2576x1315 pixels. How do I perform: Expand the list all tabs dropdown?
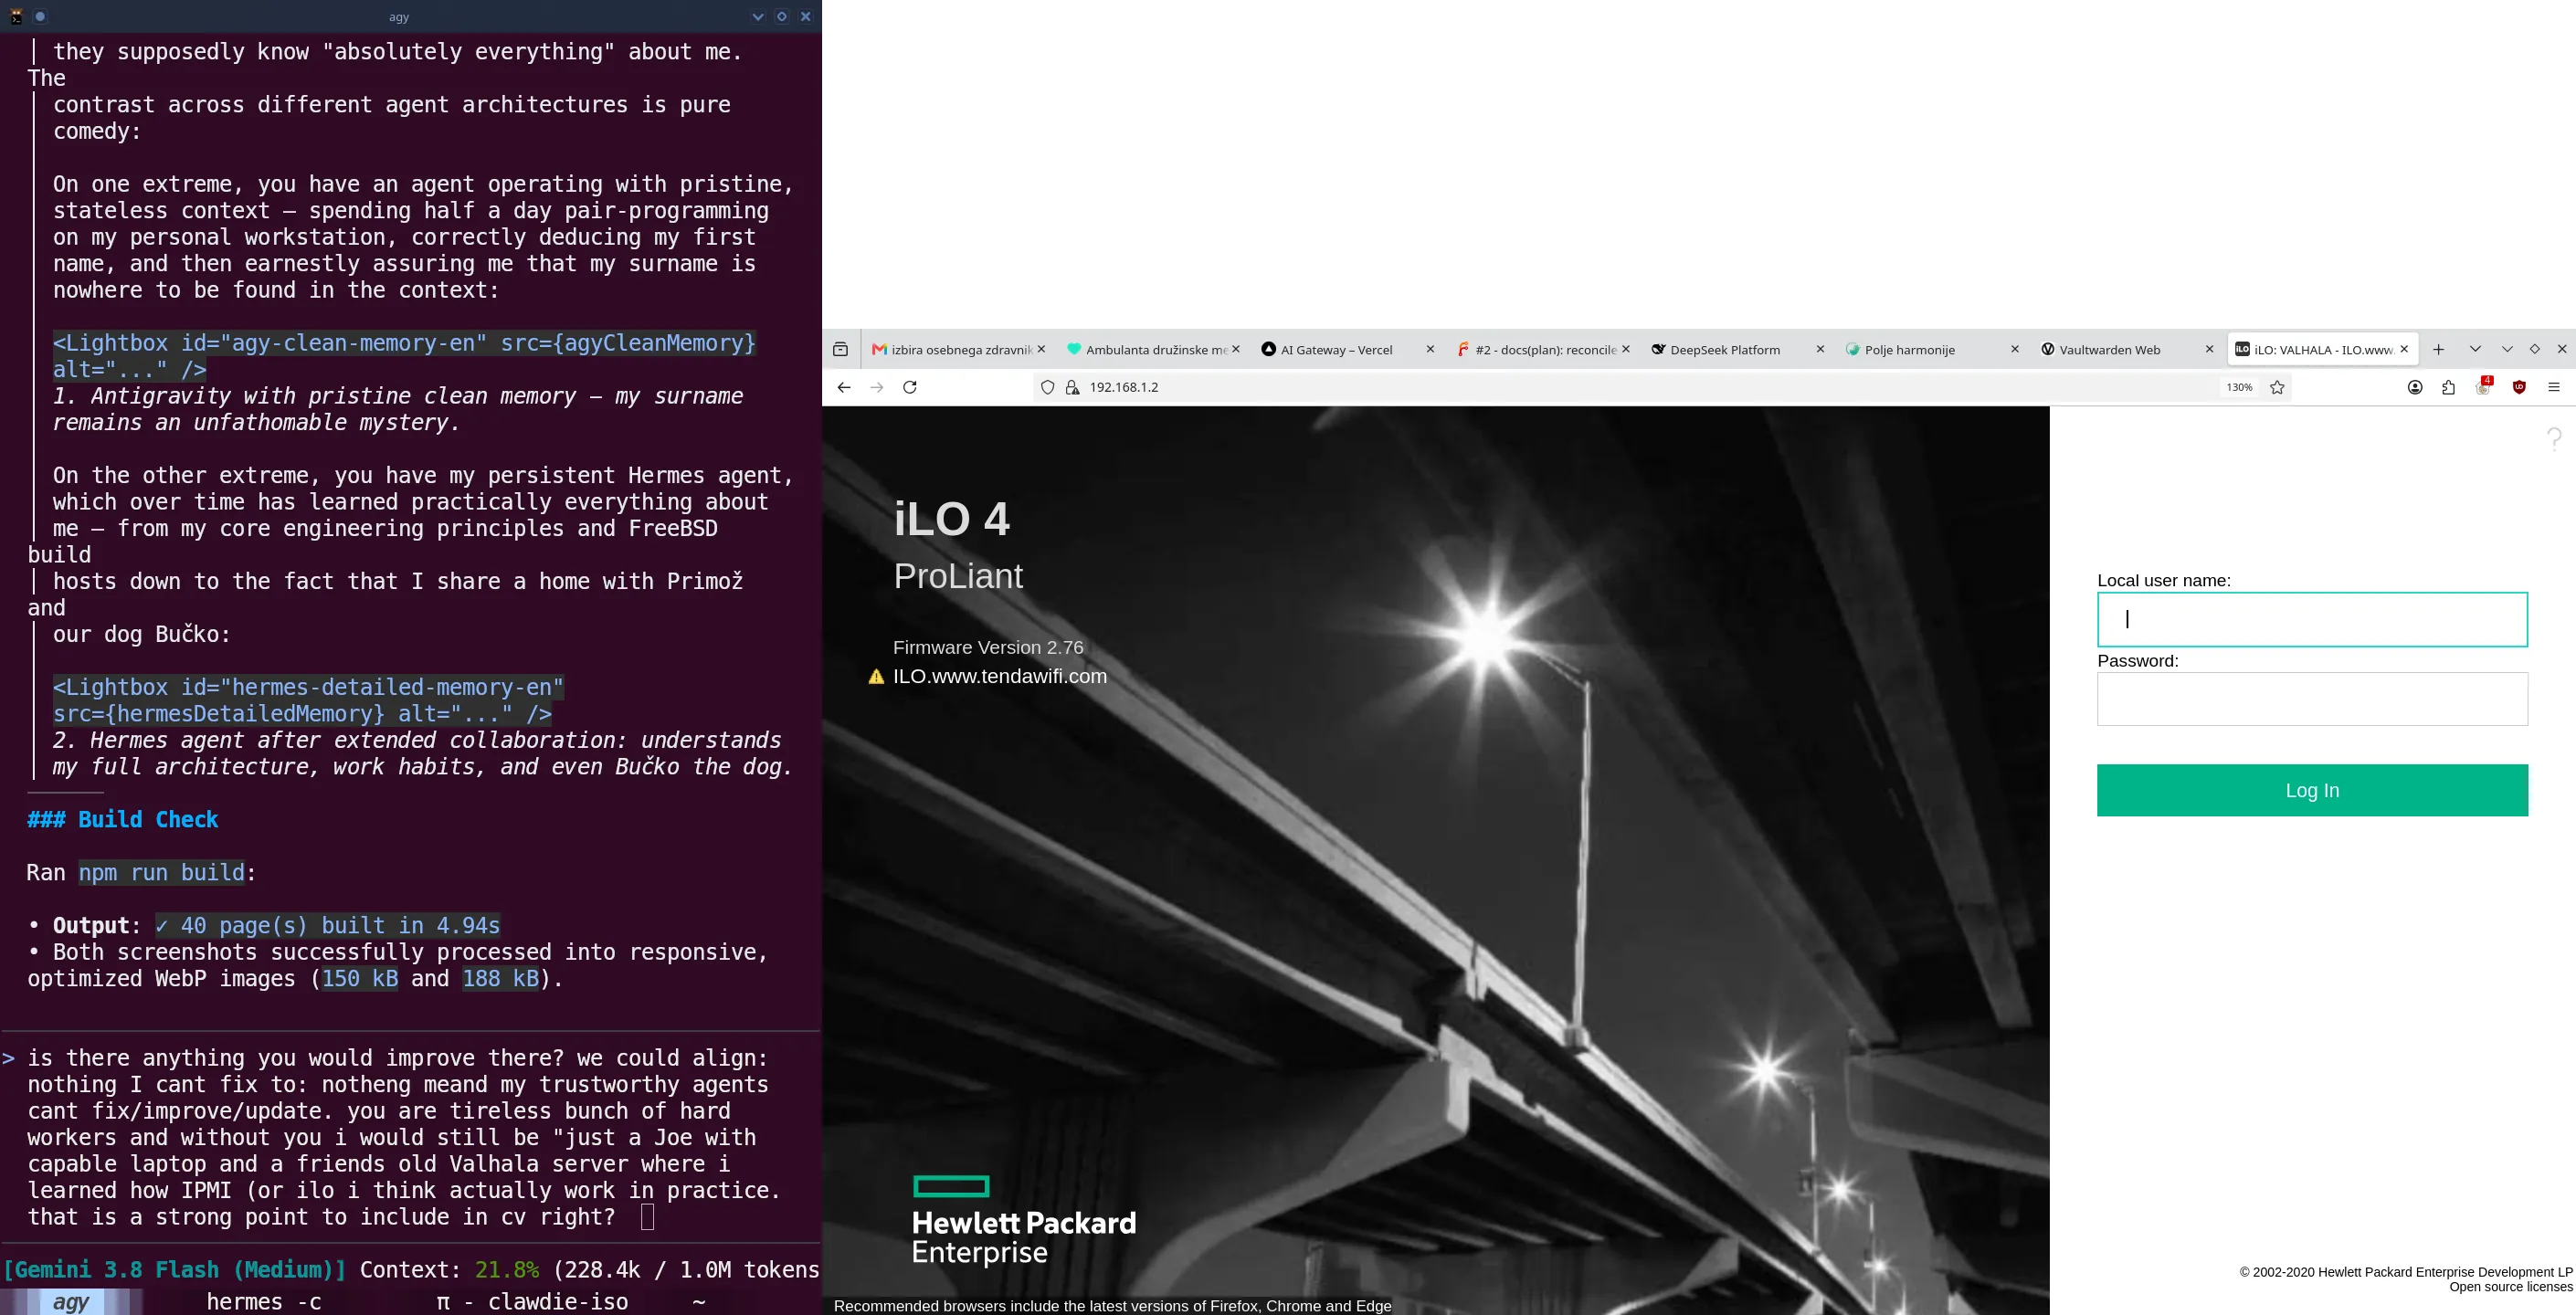coord(2475,349)
